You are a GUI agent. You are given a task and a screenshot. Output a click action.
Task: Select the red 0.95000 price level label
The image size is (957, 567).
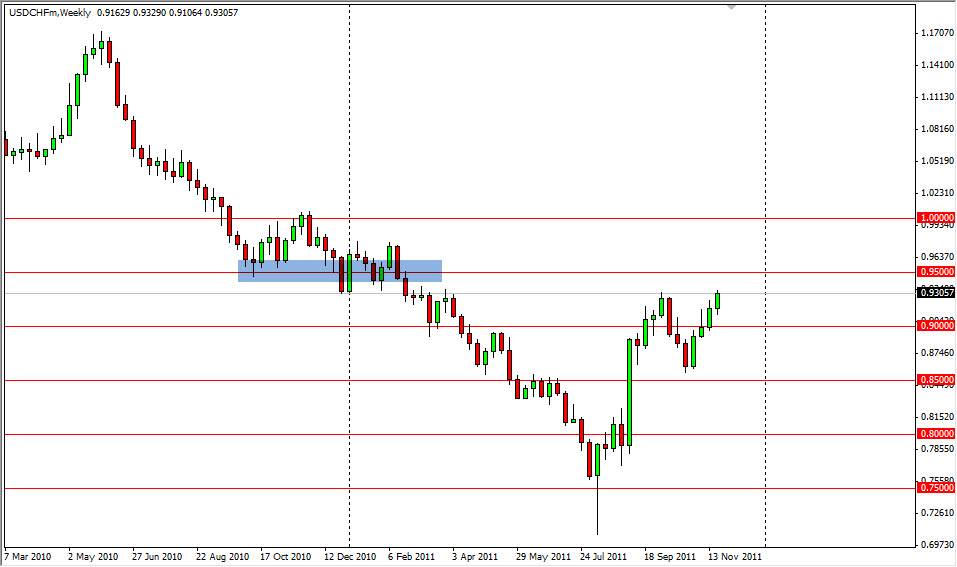coord(935,271)
